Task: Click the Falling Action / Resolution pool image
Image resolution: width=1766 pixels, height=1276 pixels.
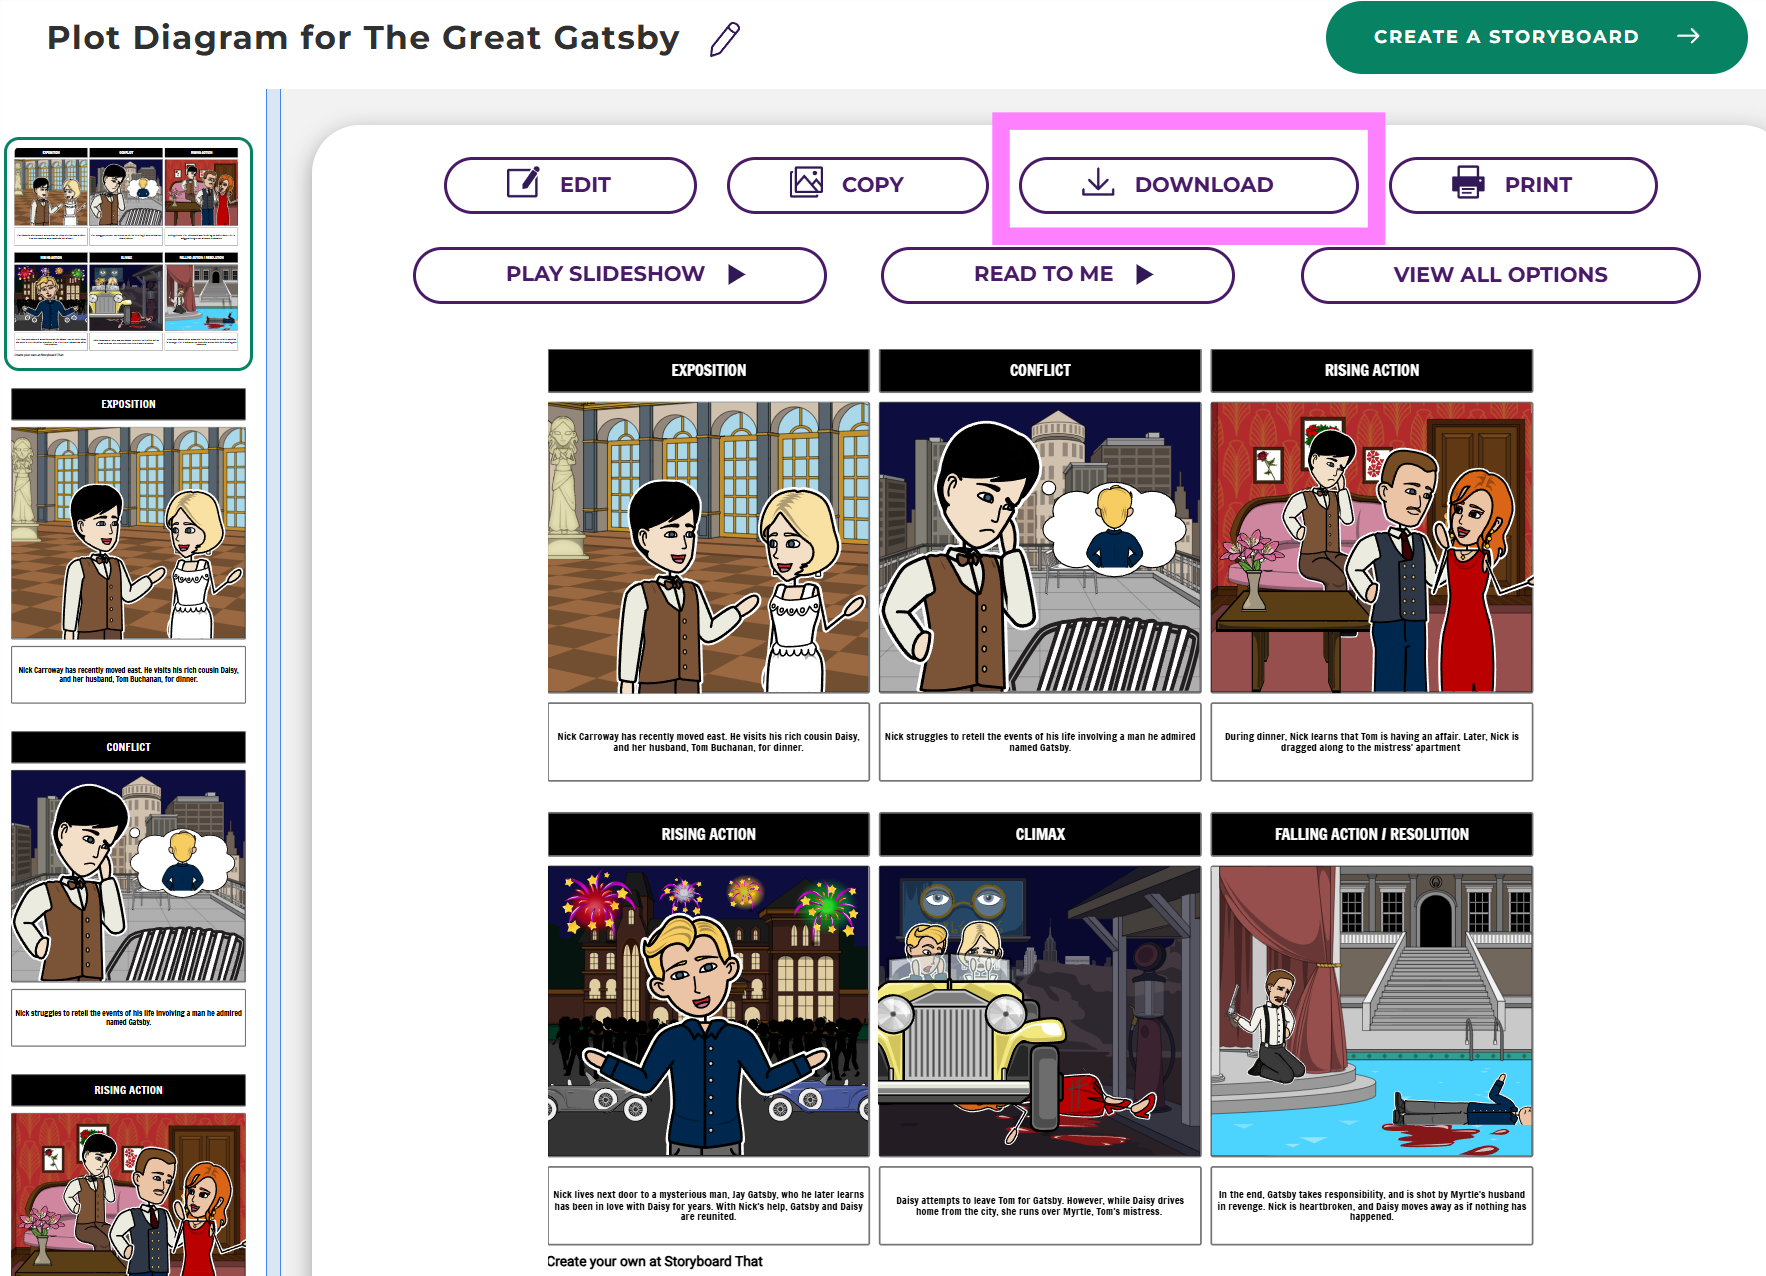Action: point(1371,1011)
